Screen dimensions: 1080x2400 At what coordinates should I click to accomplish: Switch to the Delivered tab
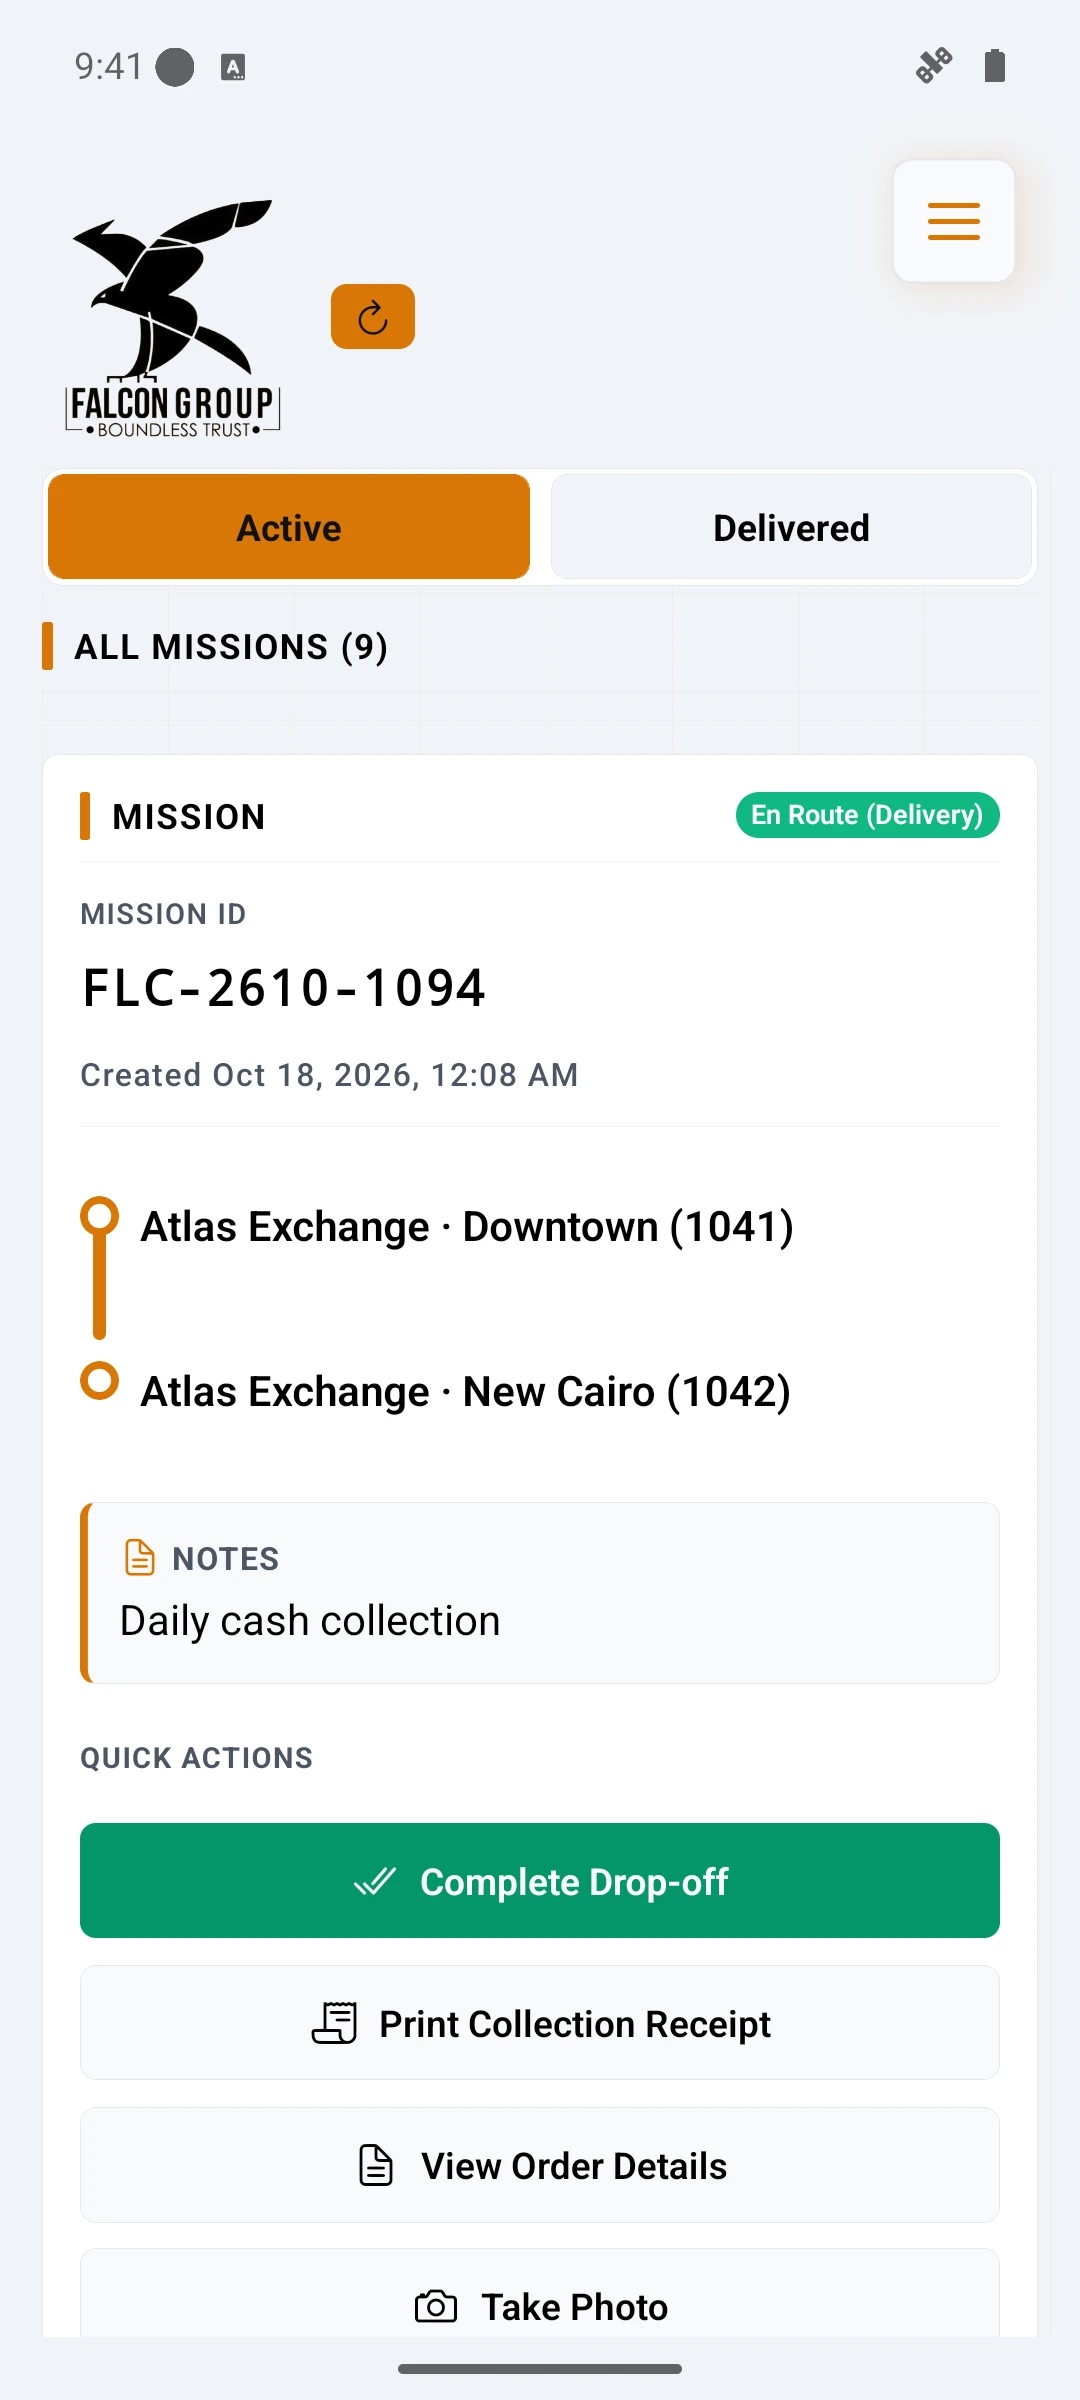click(x=791, y=527)
